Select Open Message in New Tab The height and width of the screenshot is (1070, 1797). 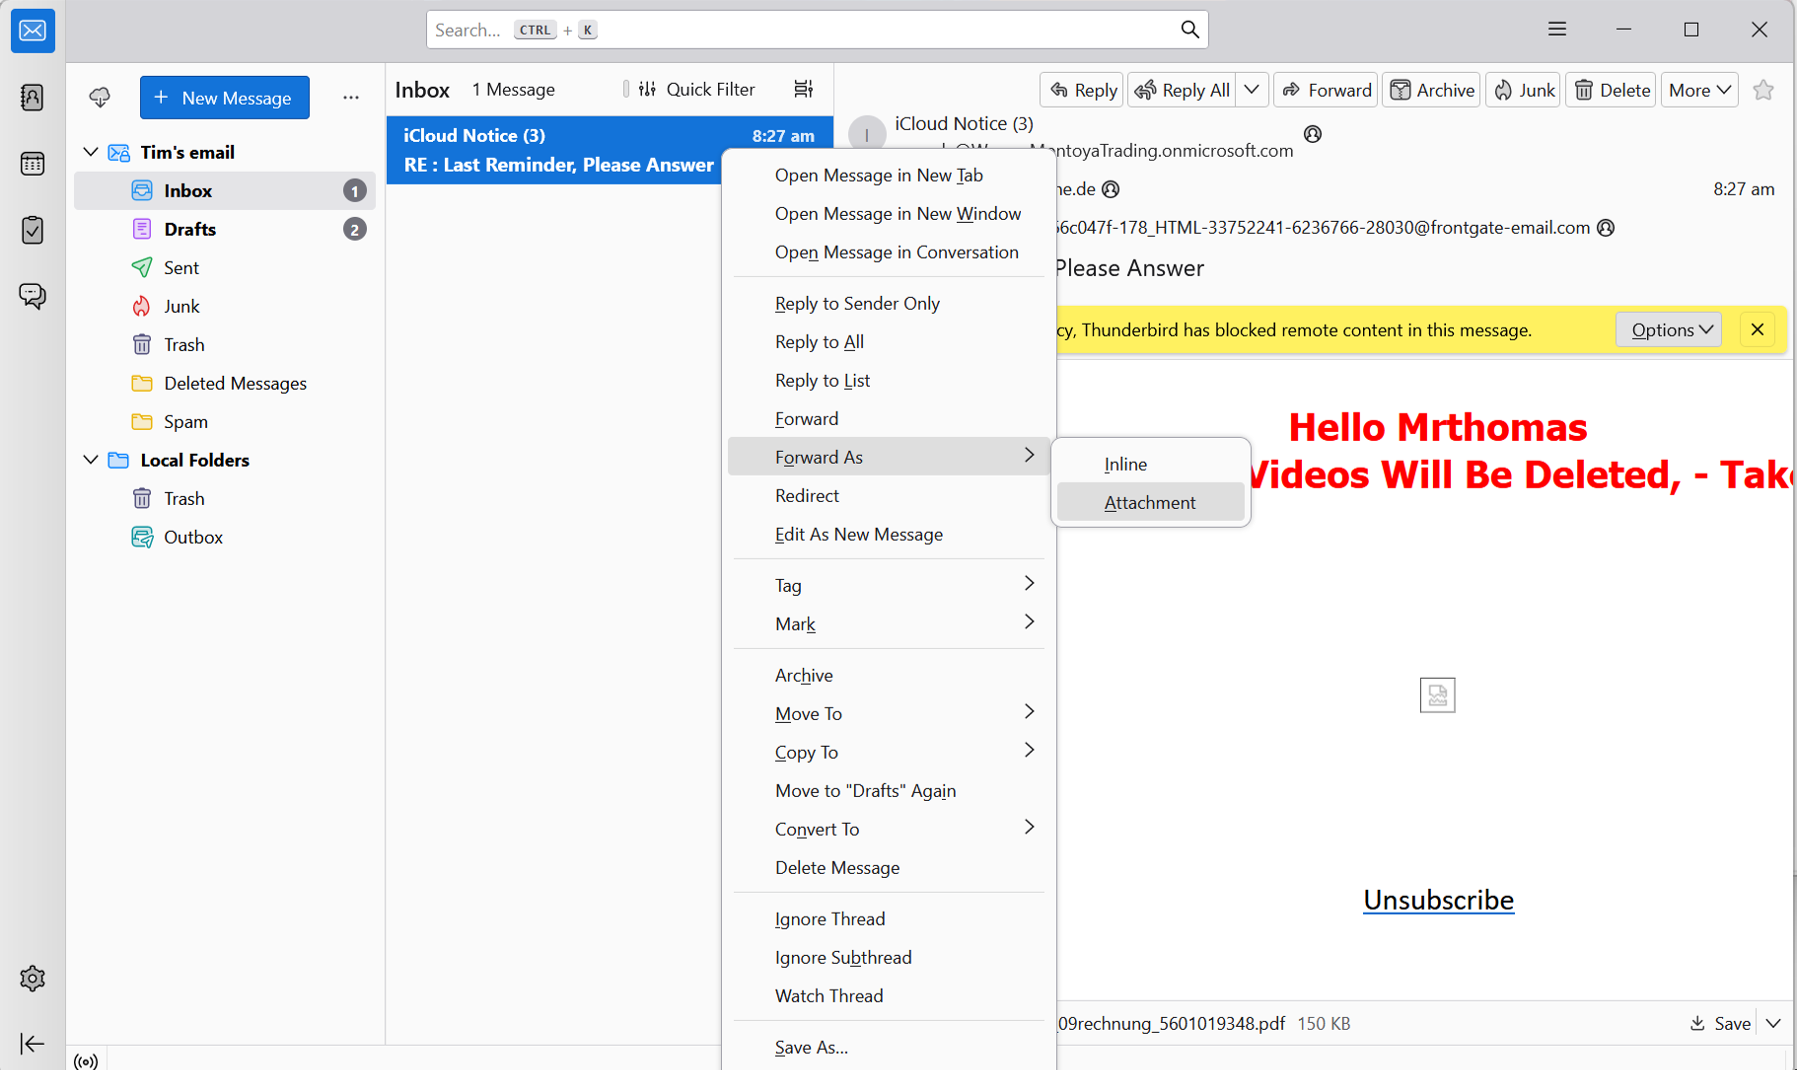click(x=888, y=175)
